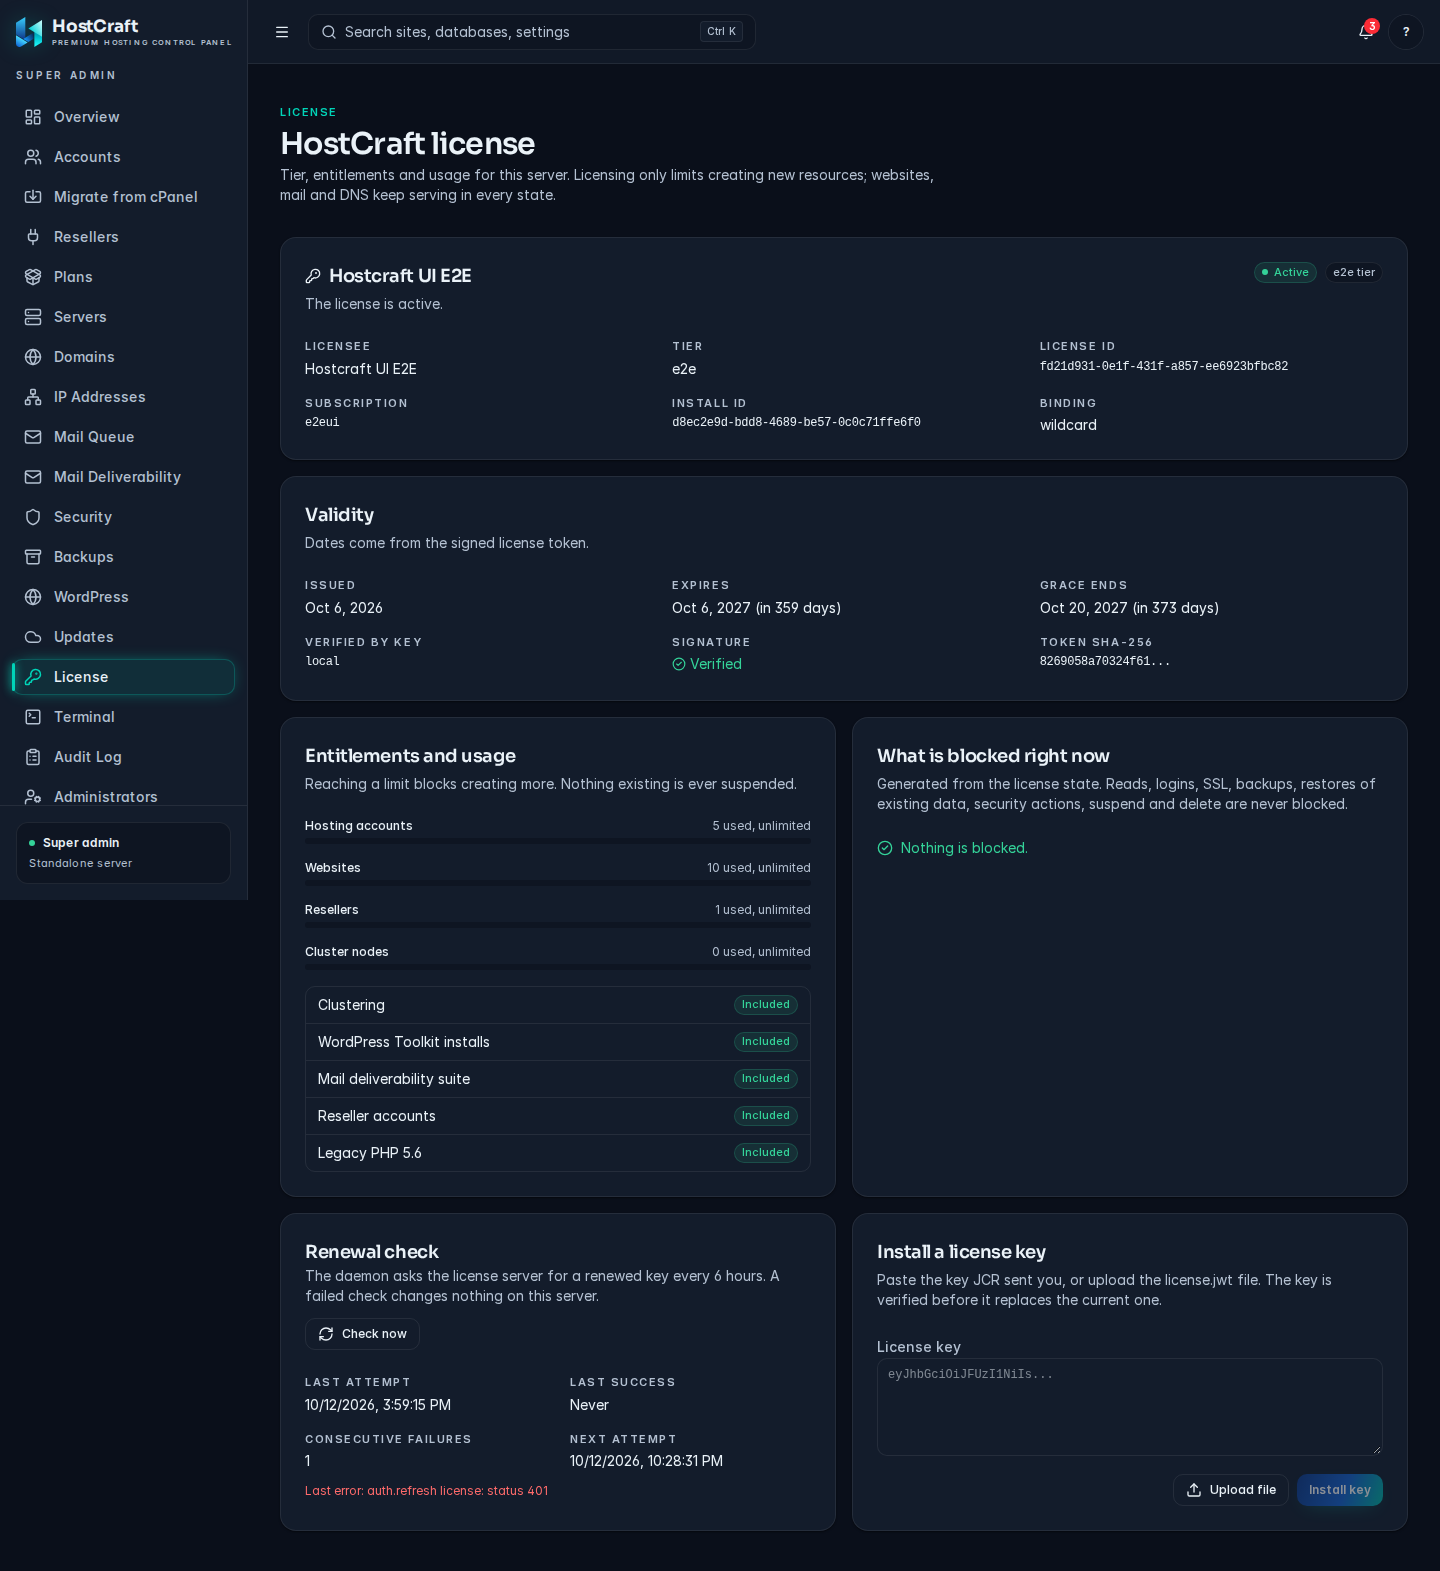Screen dimensions: 1440x1571
Task: Click the Plans stacked boxes icon
Action: tap(33, 277)
